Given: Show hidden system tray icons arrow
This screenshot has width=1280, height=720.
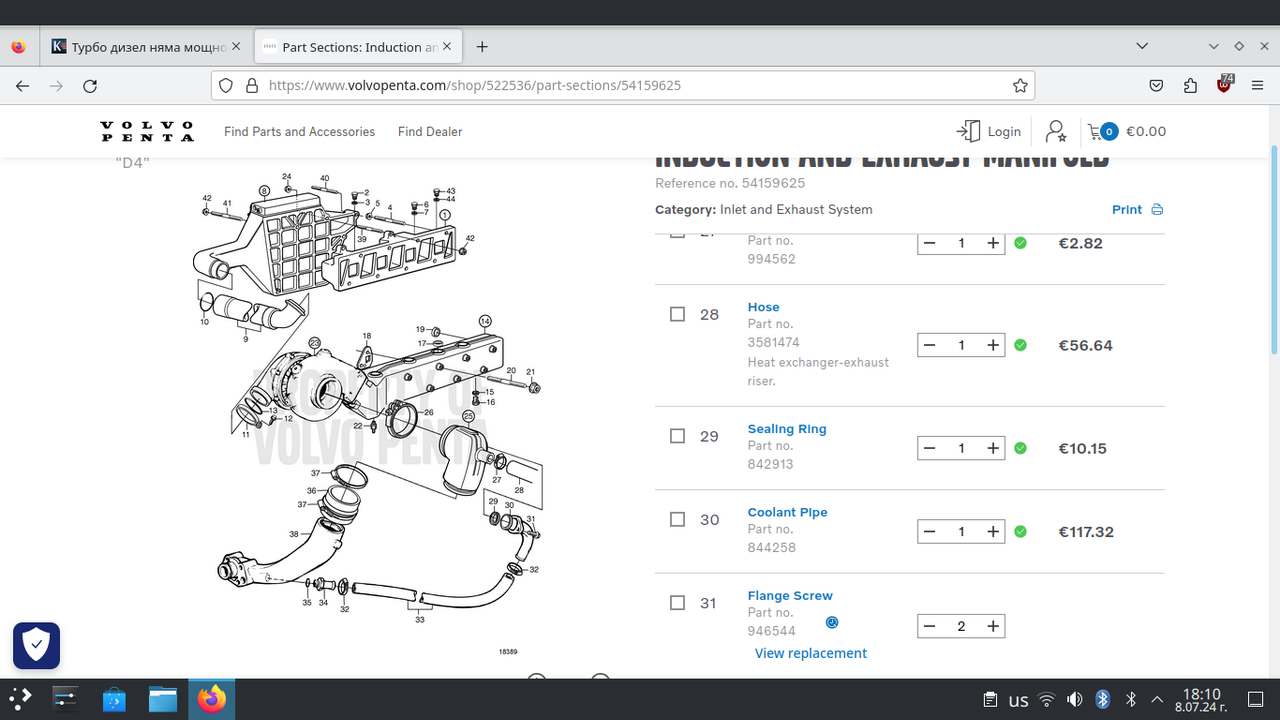Looking at the screenshot, I should [1158, 699].
